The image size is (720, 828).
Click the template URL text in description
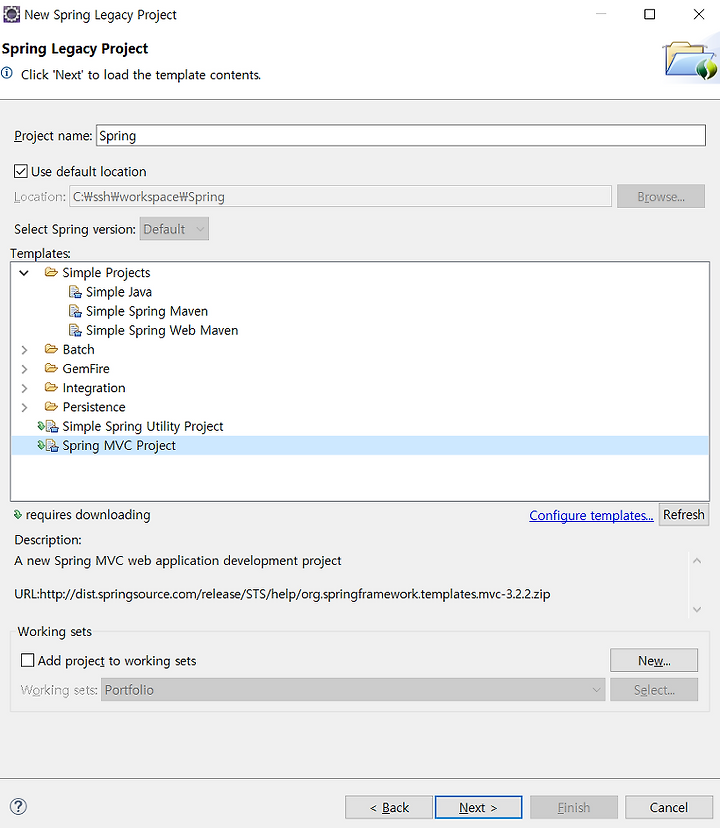282,594
